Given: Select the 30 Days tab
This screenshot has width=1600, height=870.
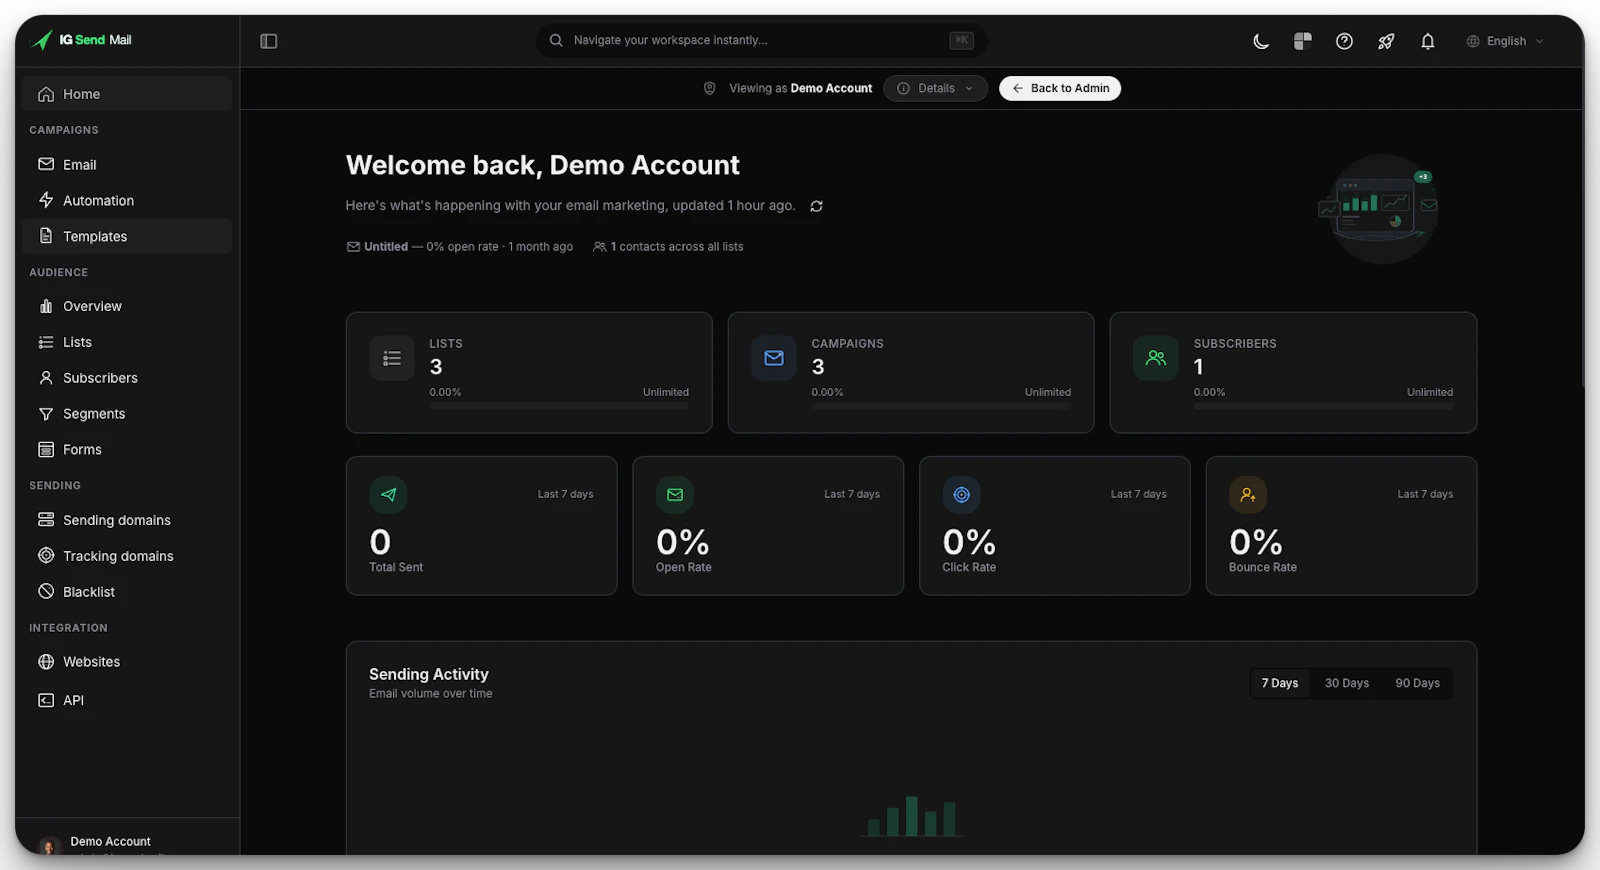Looking at the screenshot, I should pyautogui.click(x=1347, y=683).
